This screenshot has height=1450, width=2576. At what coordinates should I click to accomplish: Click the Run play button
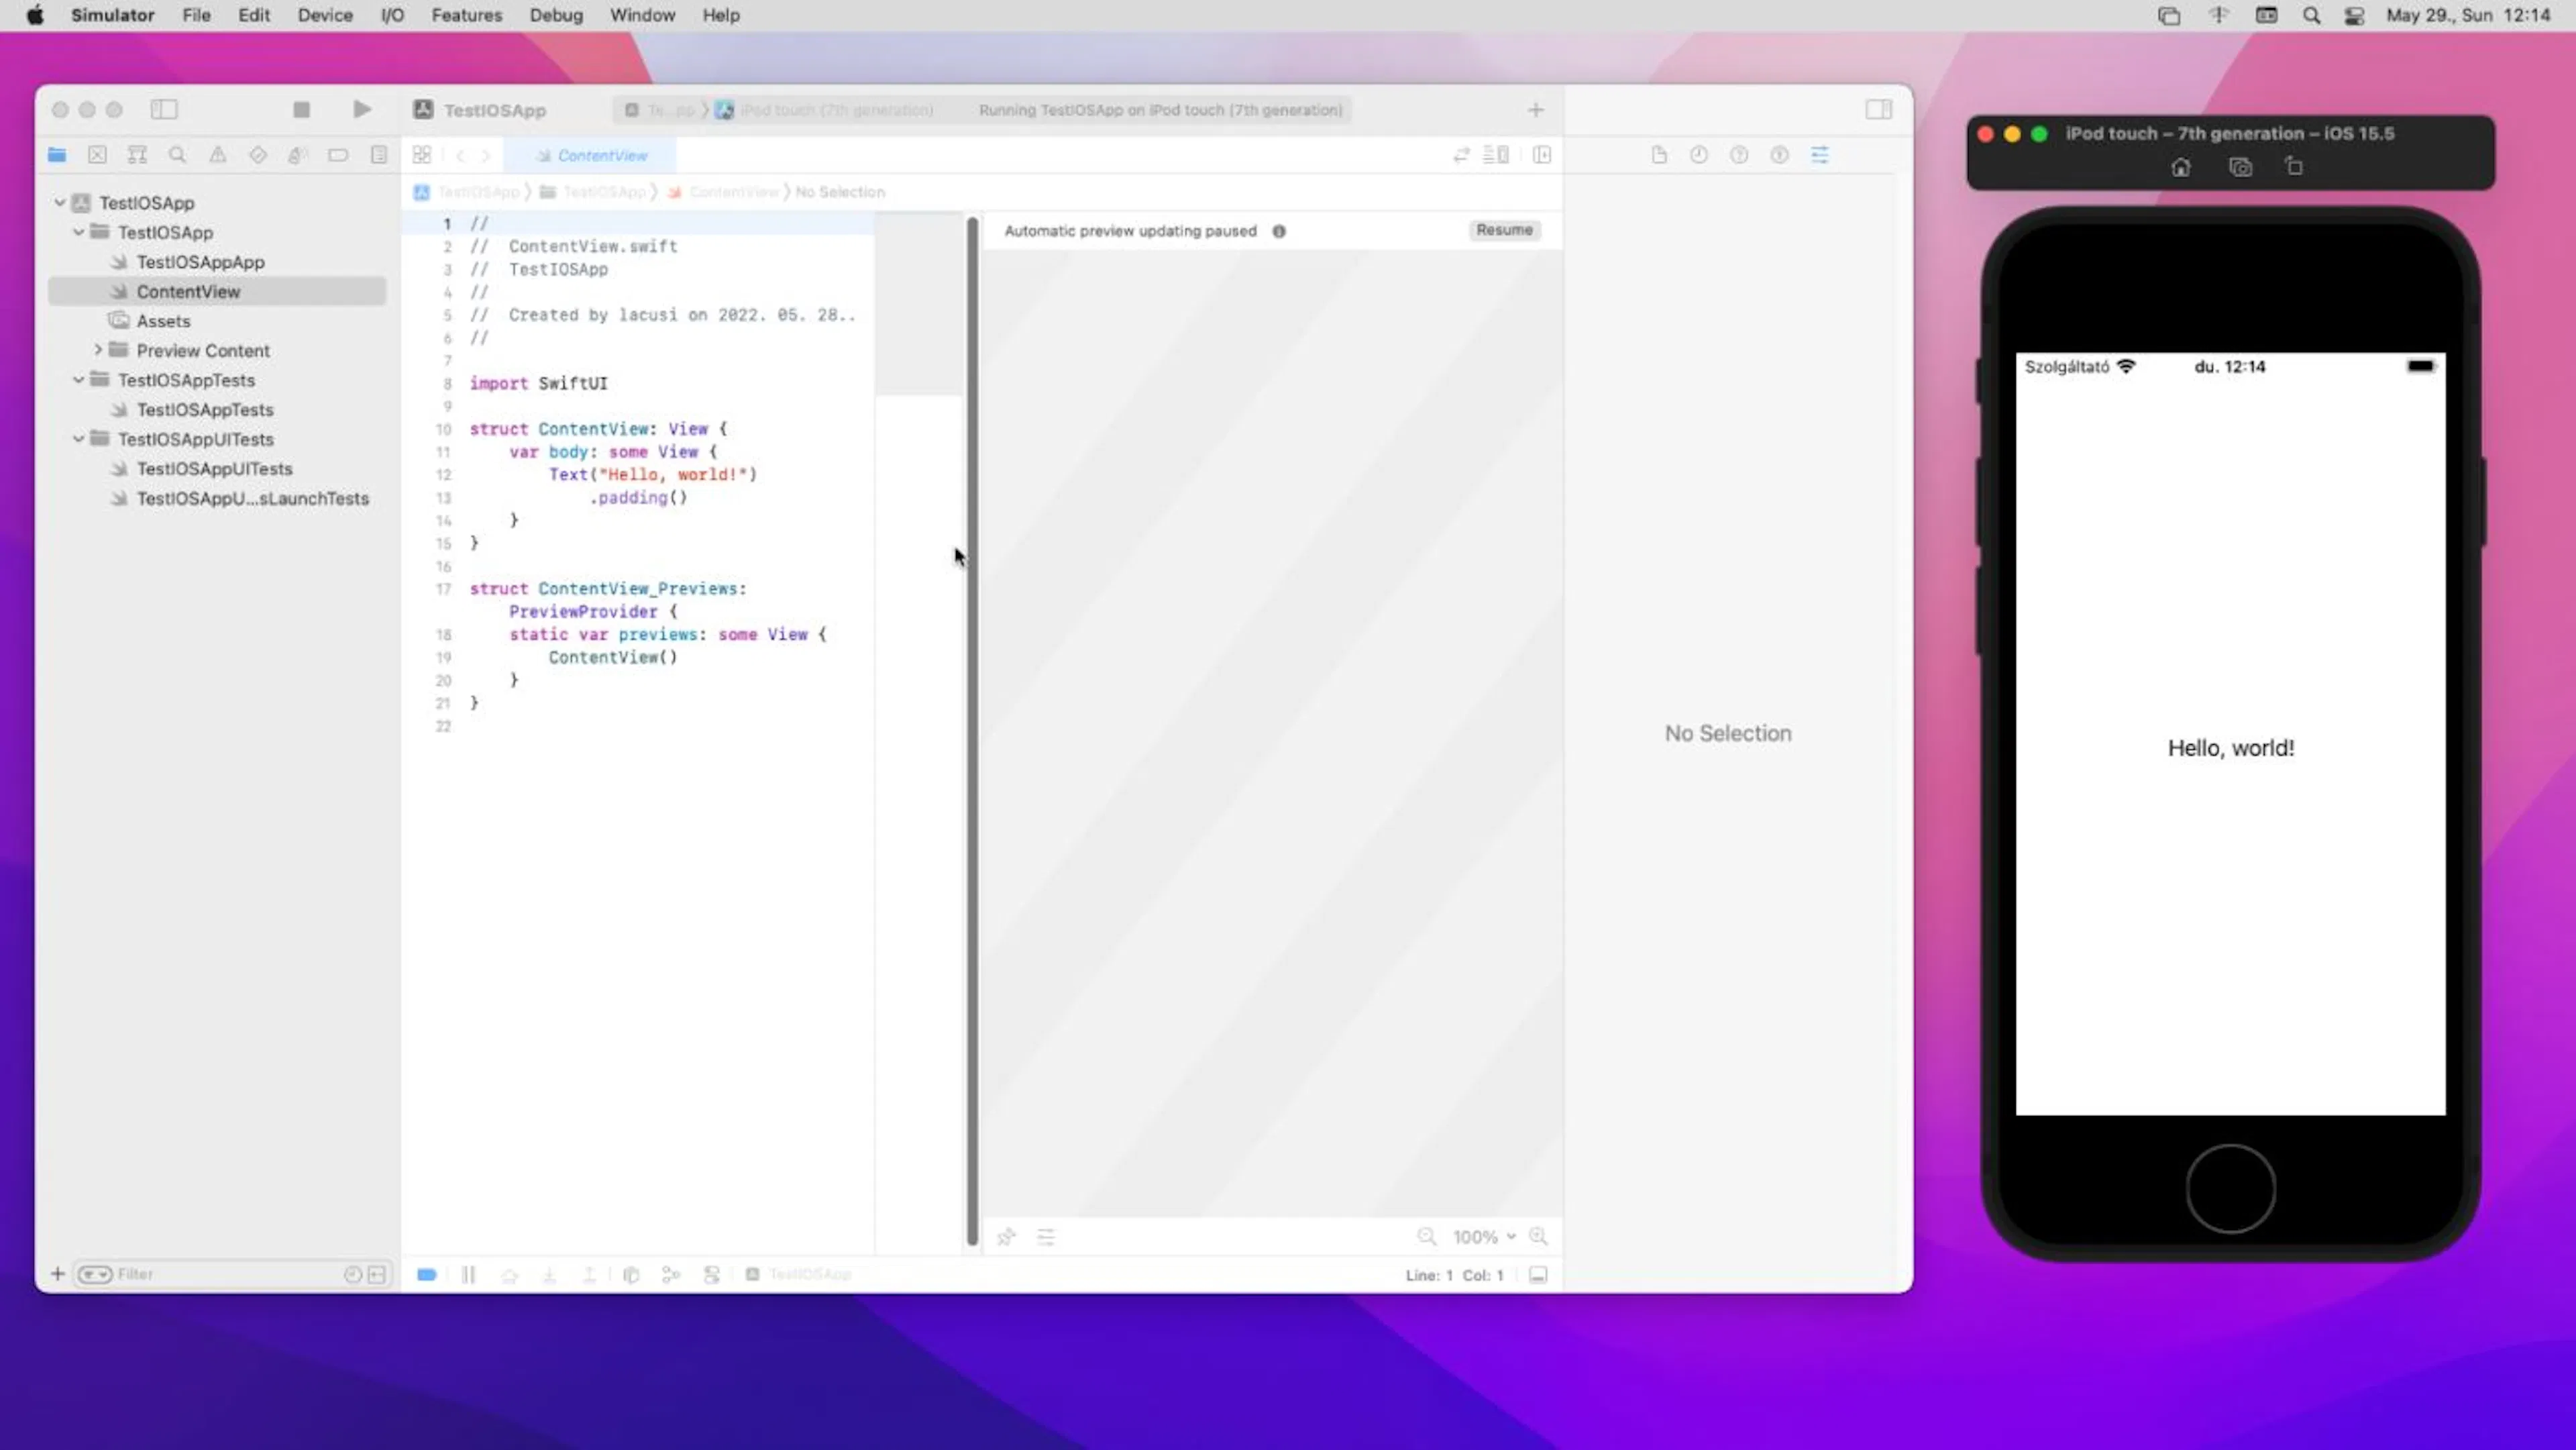362,110
